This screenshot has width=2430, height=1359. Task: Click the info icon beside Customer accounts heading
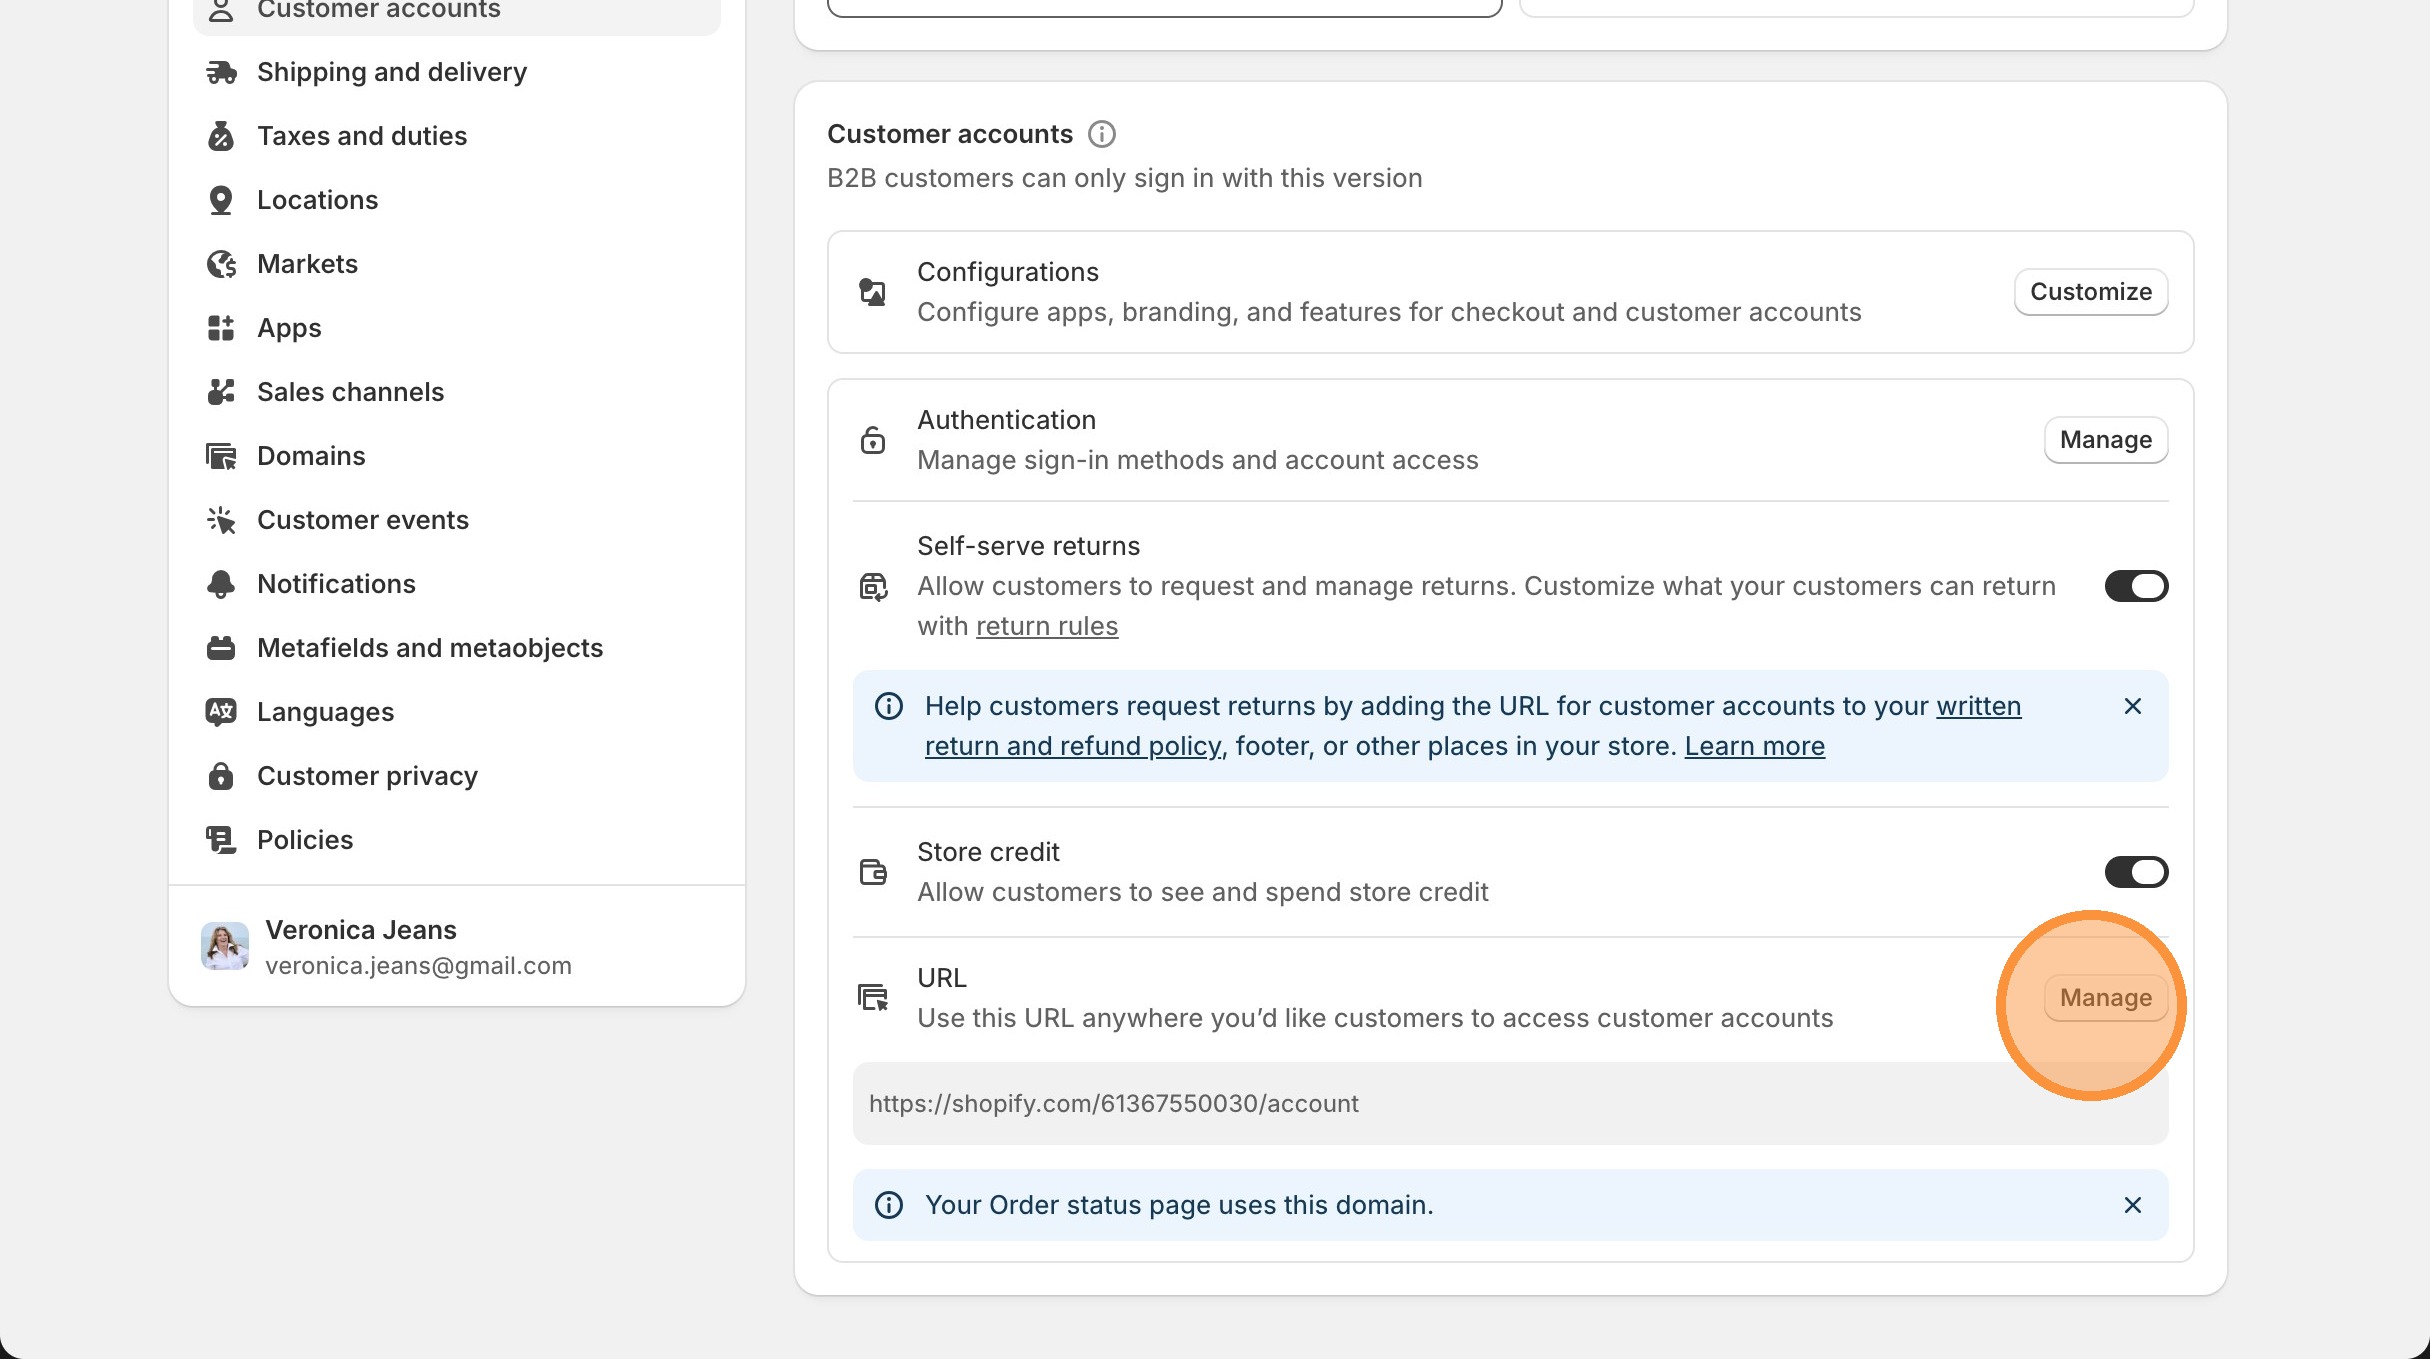click(x=1102, y=134)
